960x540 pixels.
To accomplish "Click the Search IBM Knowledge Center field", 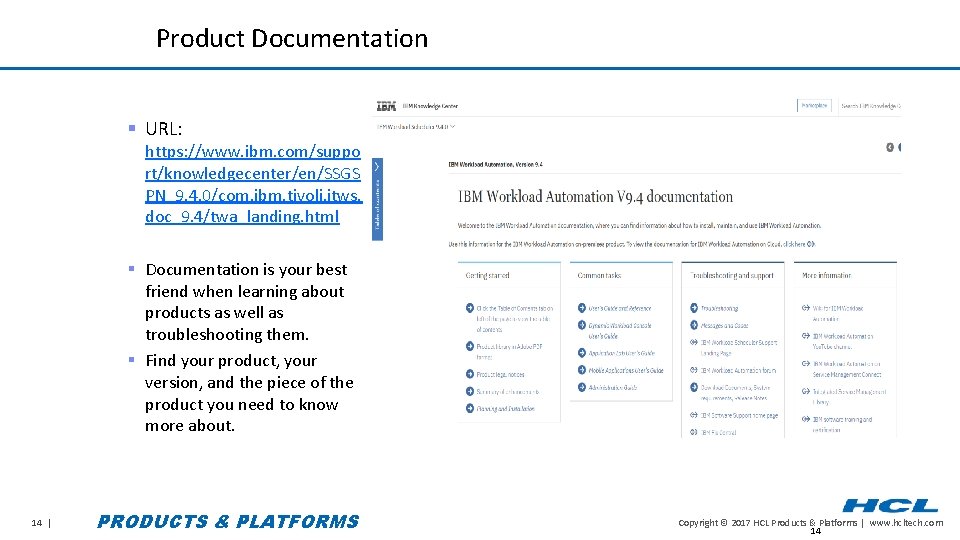I will pos(870,106).
